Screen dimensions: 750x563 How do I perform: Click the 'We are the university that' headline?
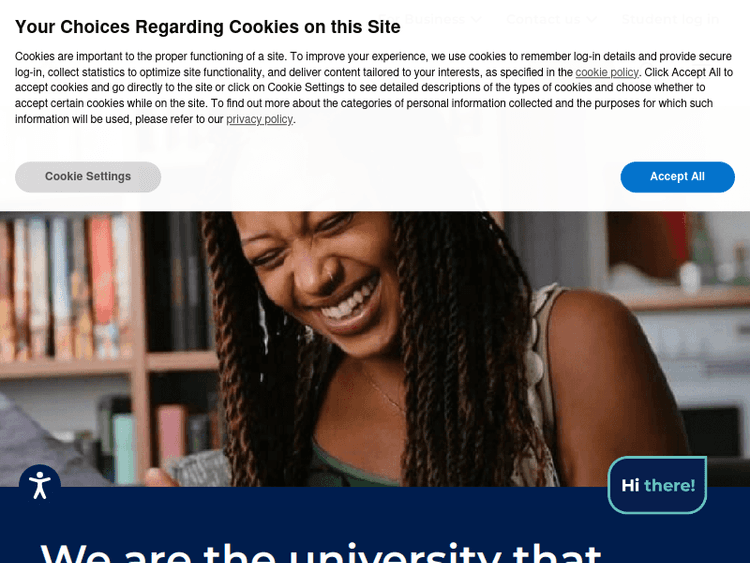click(x=320, y=552)
